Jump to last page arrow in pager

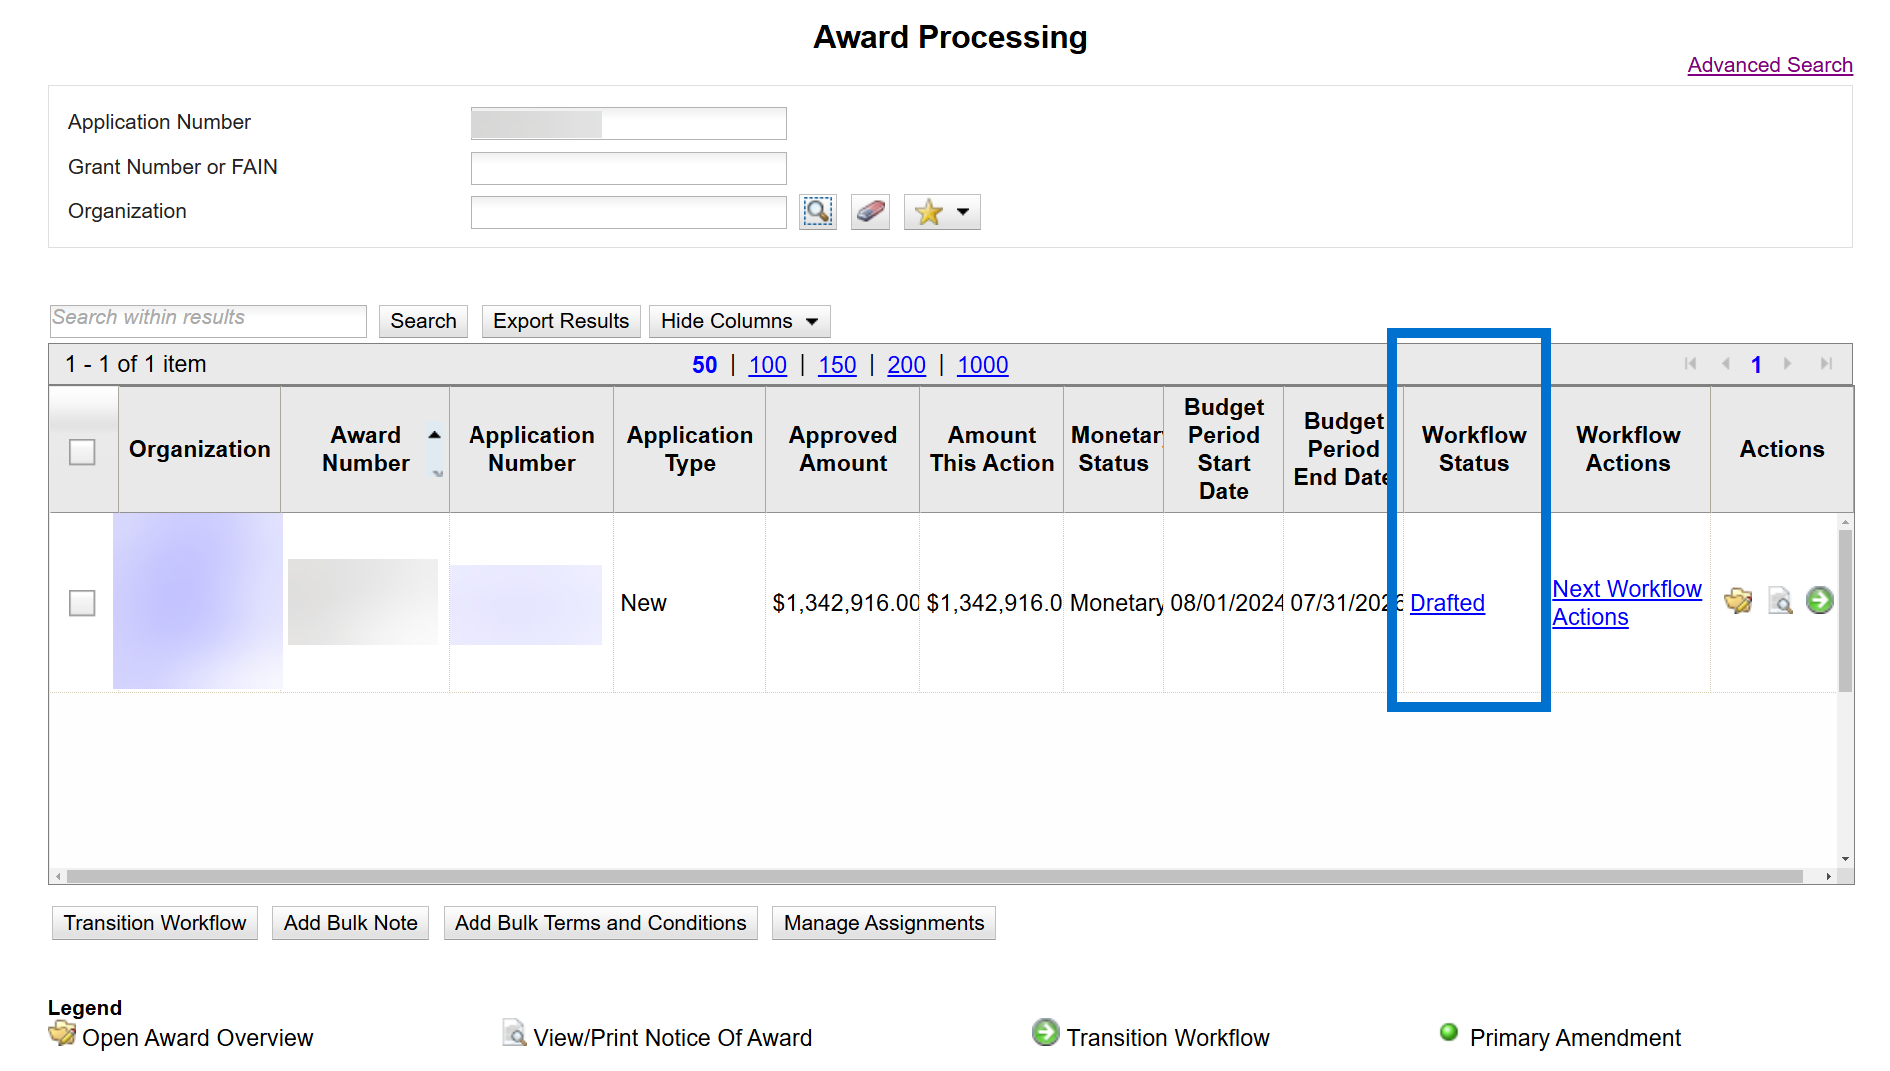pyautogui.click(x=1826, y=364)
